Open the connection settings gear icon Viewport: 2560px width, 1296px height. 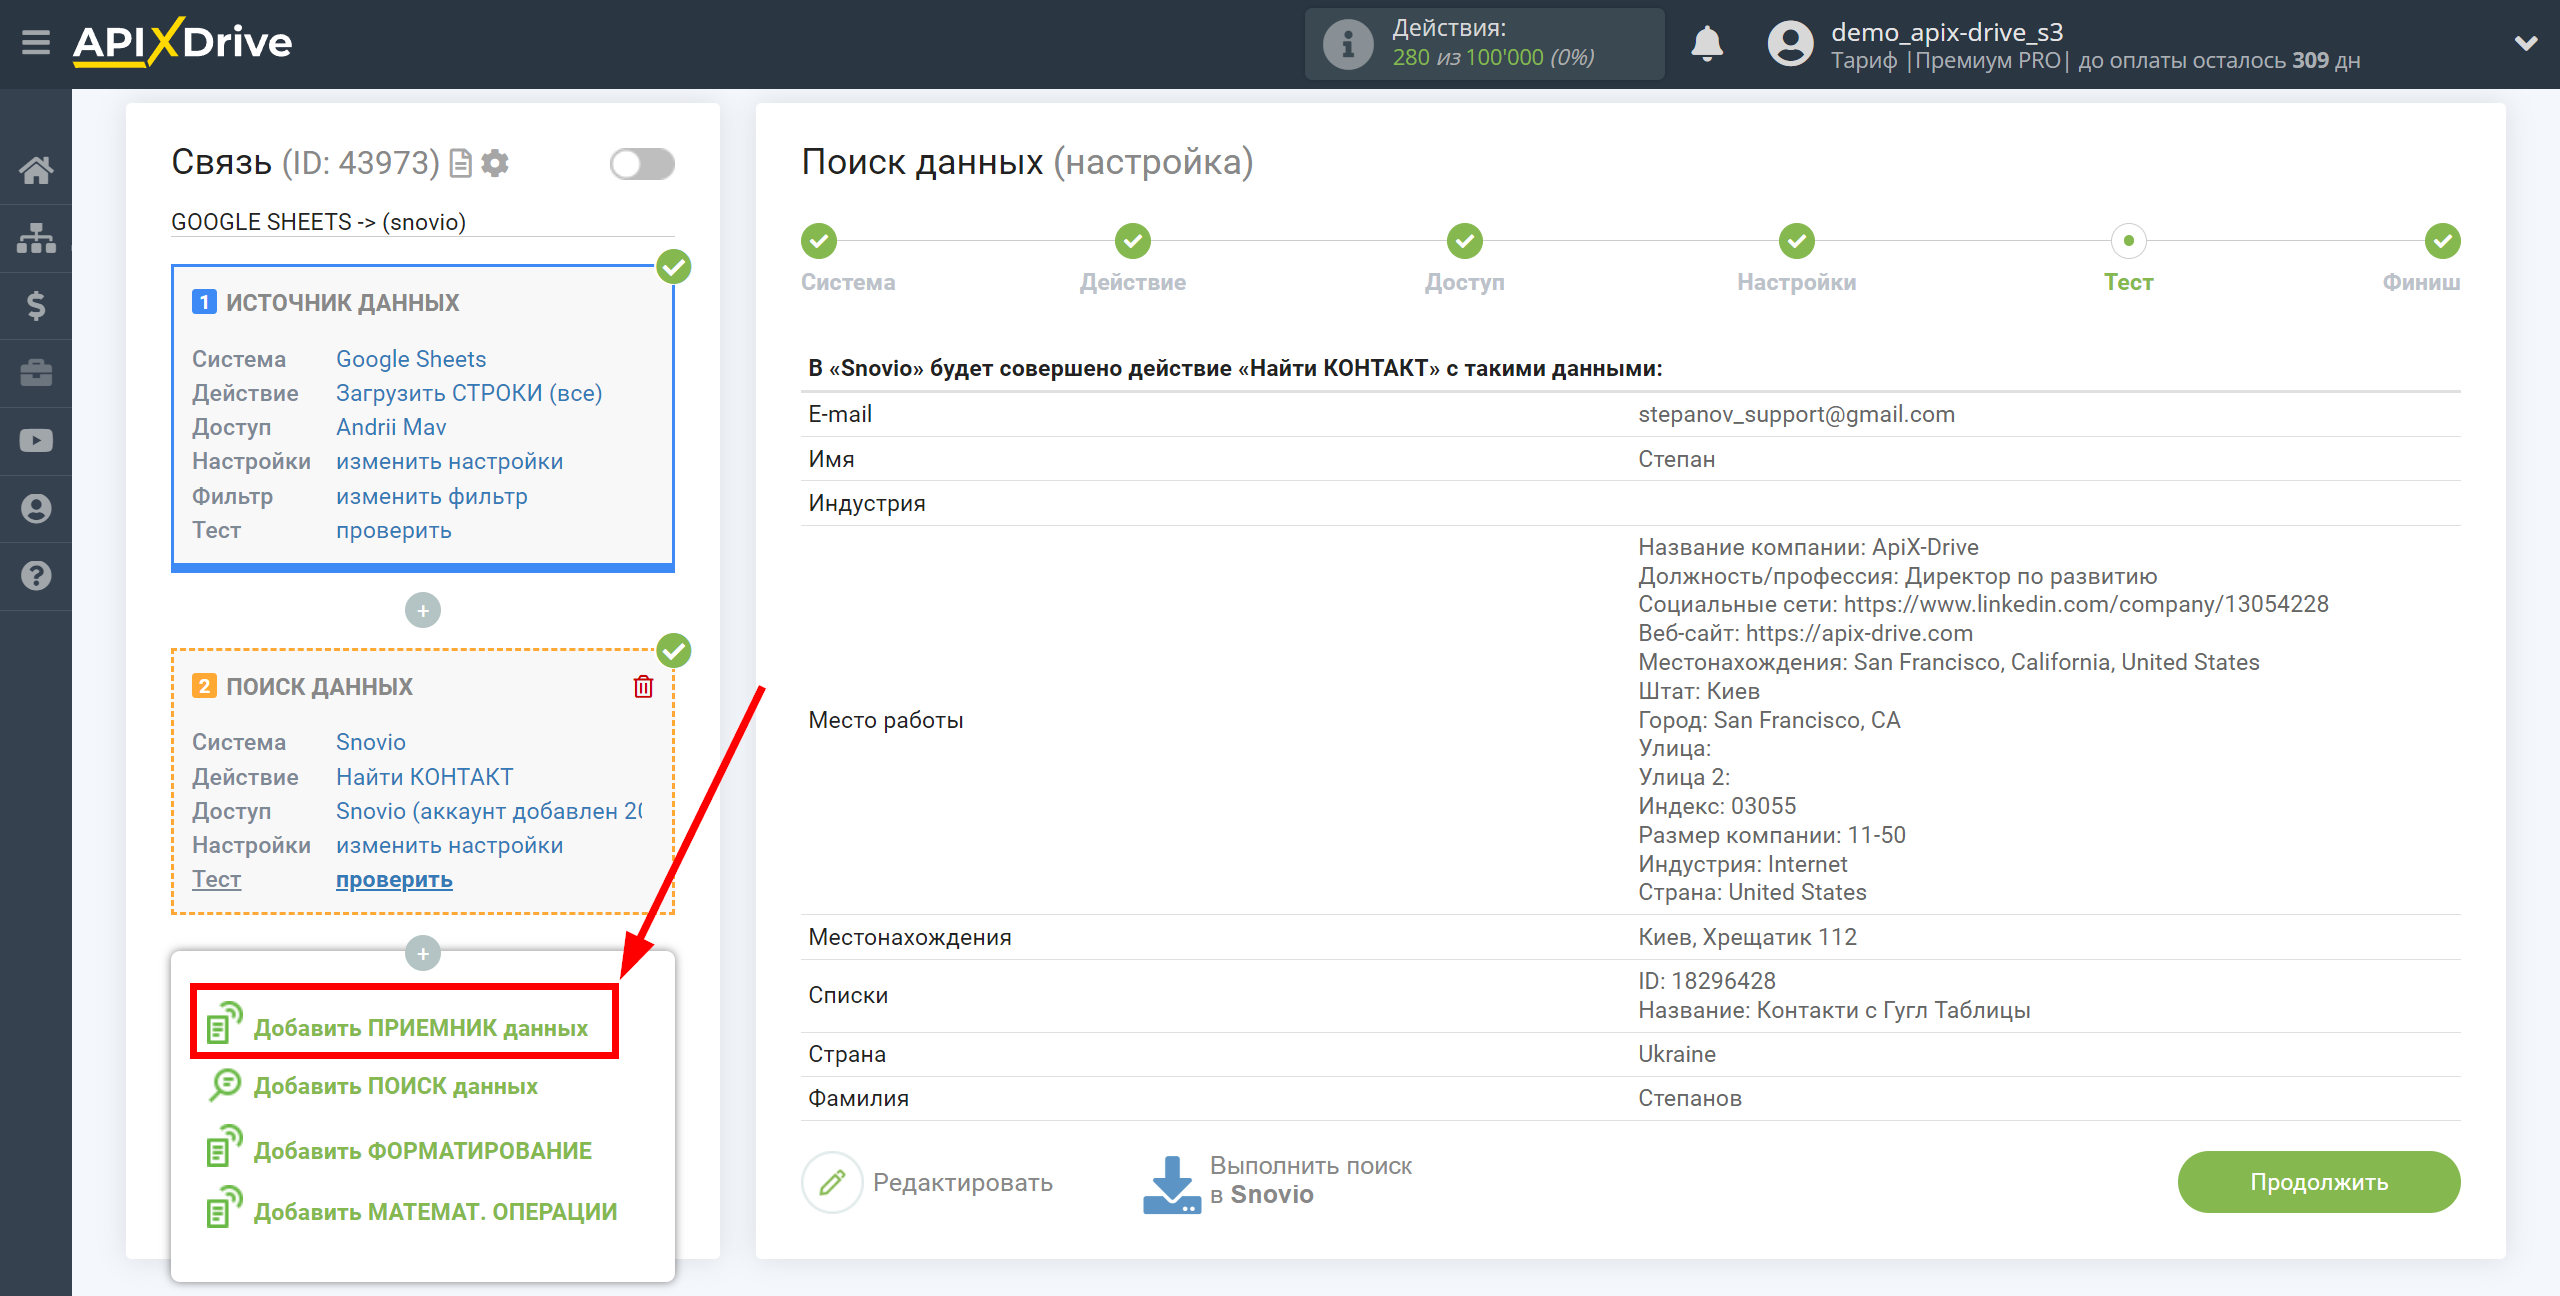point(495,163)
